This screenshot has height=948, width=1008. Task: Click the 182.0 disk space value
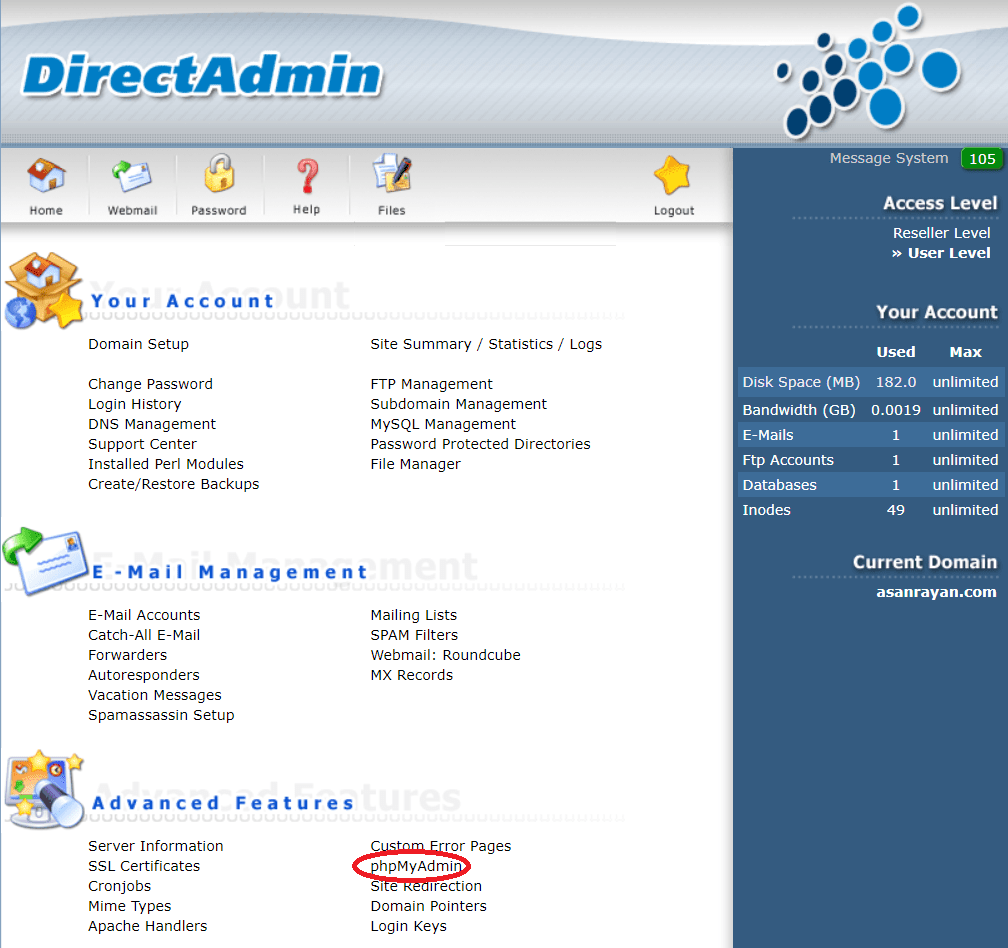coord(896,382)
